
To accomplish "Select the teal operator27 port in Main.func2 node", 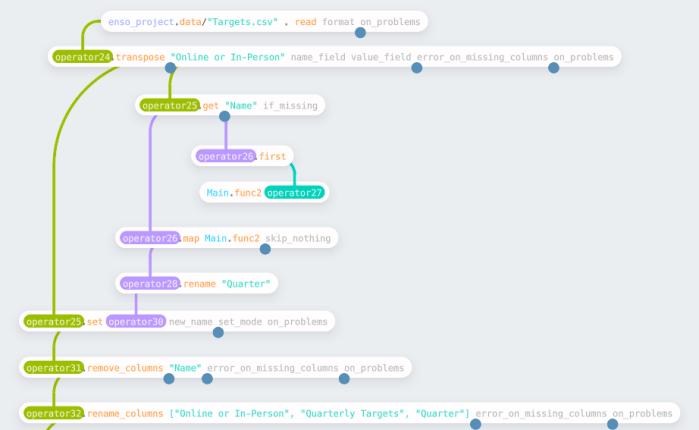I will [x=294, y=192].
